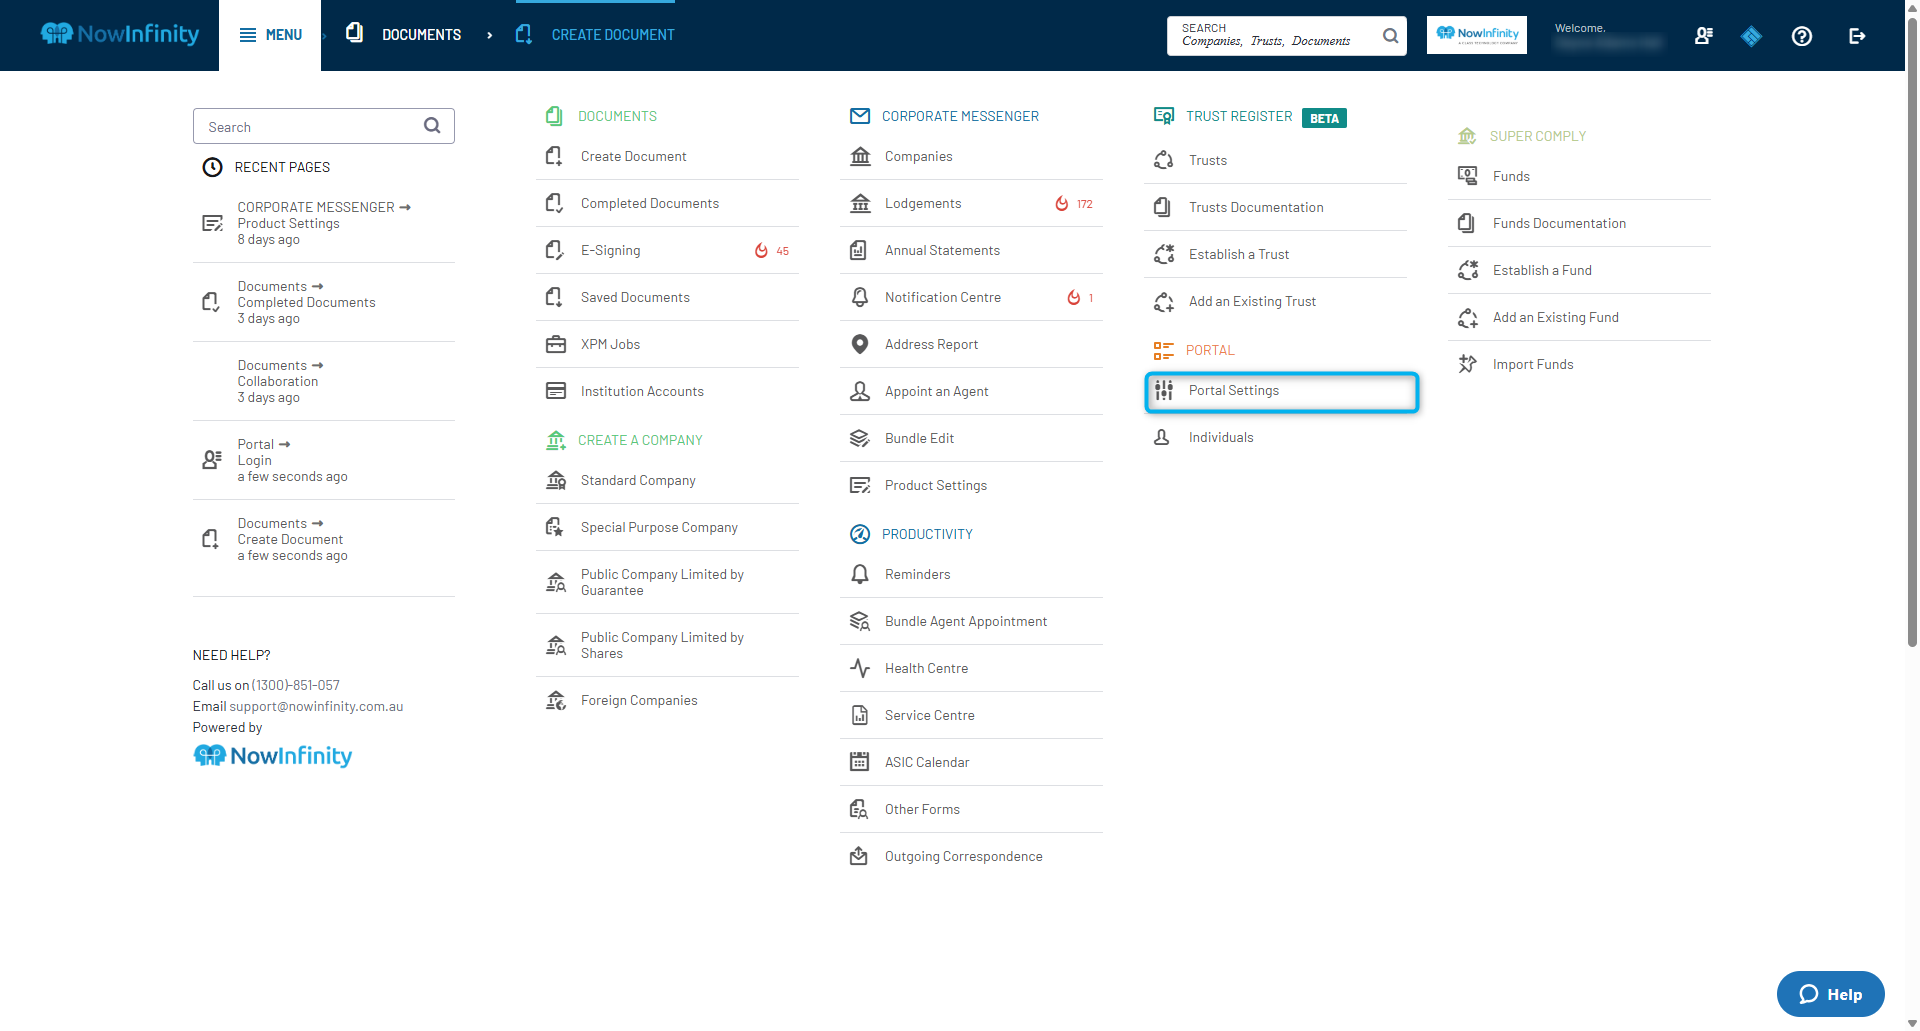
Task: Click the page vertical scrollbar
Action: coord(1912,330)
